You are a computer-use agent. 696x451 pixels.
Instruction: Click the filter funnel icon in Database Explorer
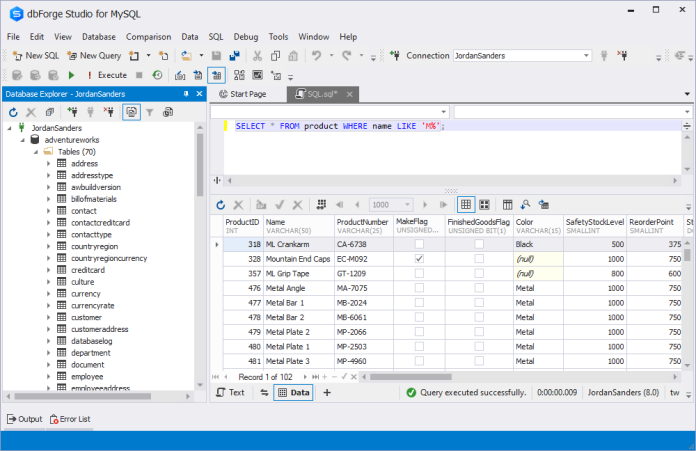click(x=150, y=112)
